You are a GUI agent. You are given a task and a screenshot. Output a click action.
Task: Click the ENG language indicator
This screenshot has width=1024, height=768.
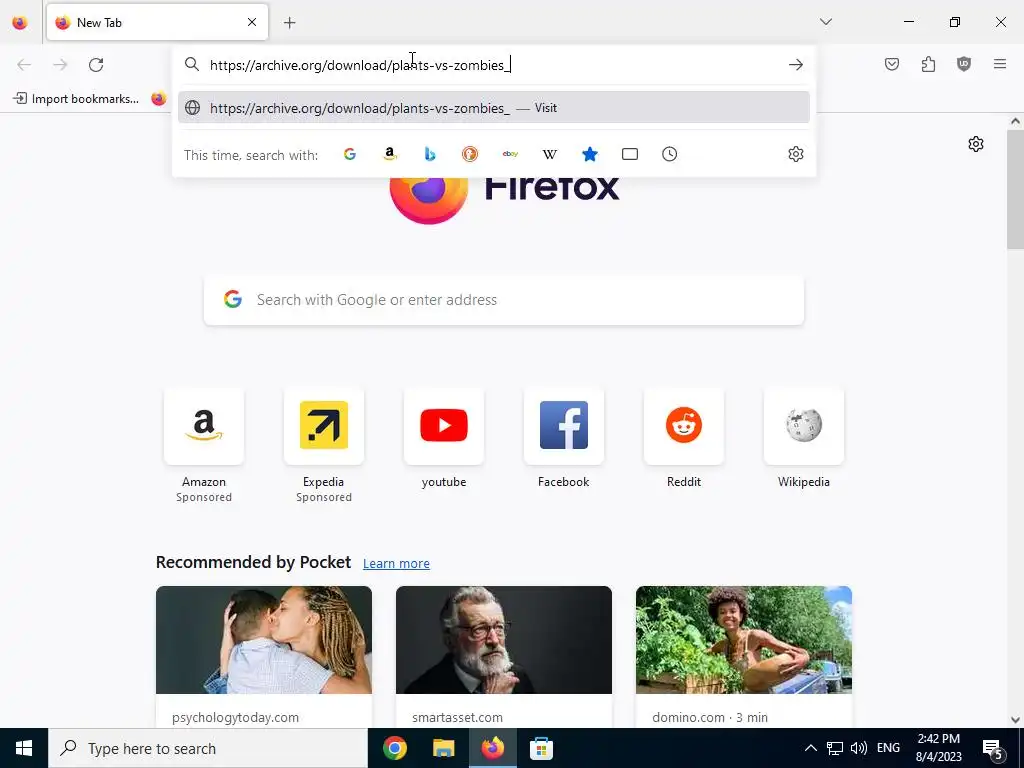[x=888, y=748]
